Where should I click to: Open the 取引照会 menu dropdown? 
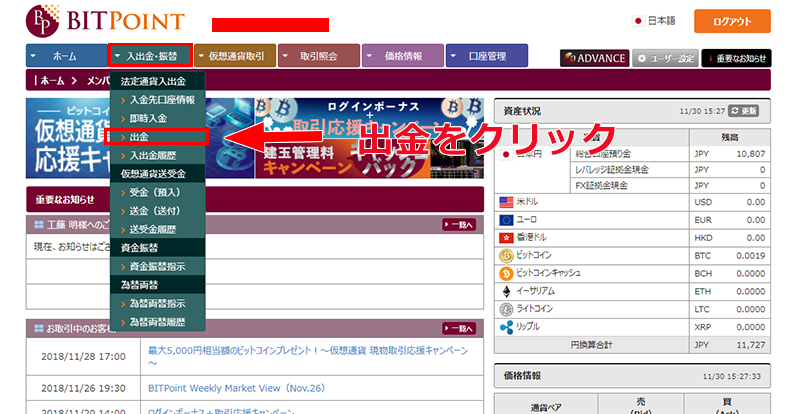[x=319, y=56]
